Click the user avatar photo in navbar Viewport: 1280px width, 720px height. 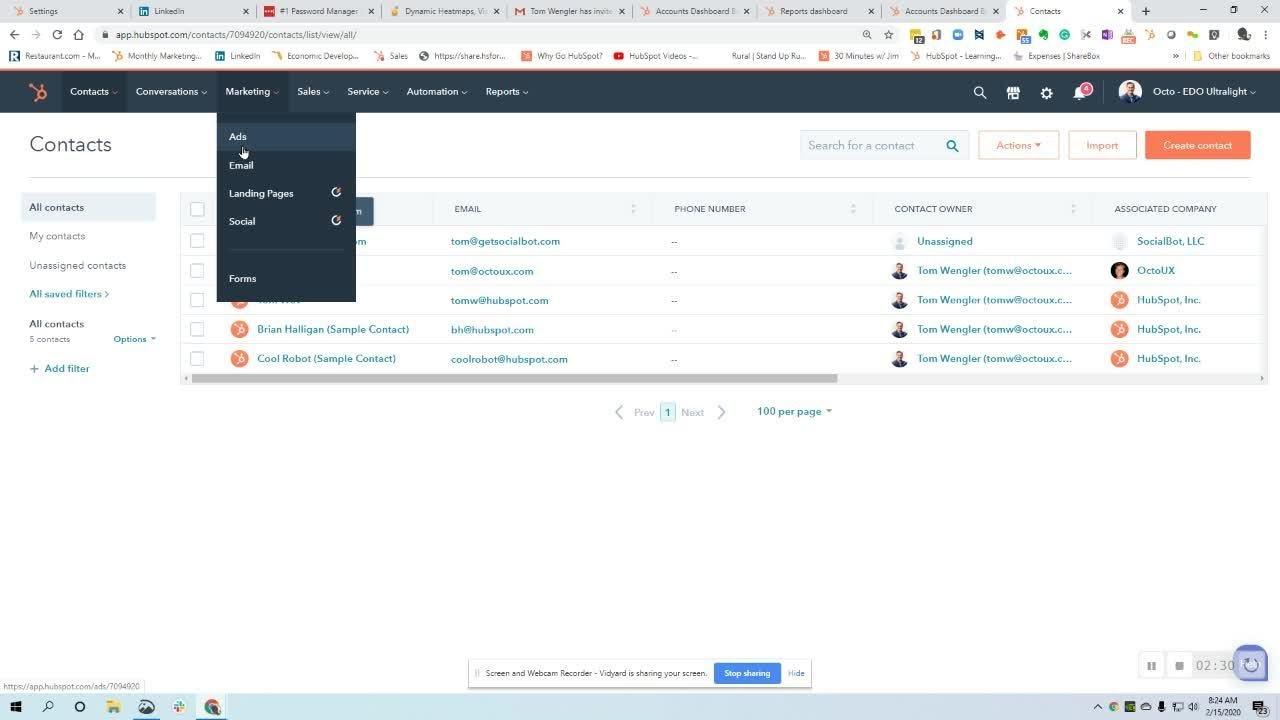click(1130, 92)
